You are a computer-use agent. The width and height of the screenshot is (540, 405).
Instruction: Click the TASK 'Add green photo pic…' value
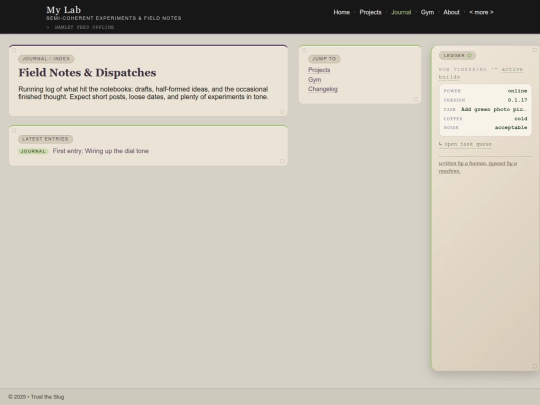[x=494, y=109]
